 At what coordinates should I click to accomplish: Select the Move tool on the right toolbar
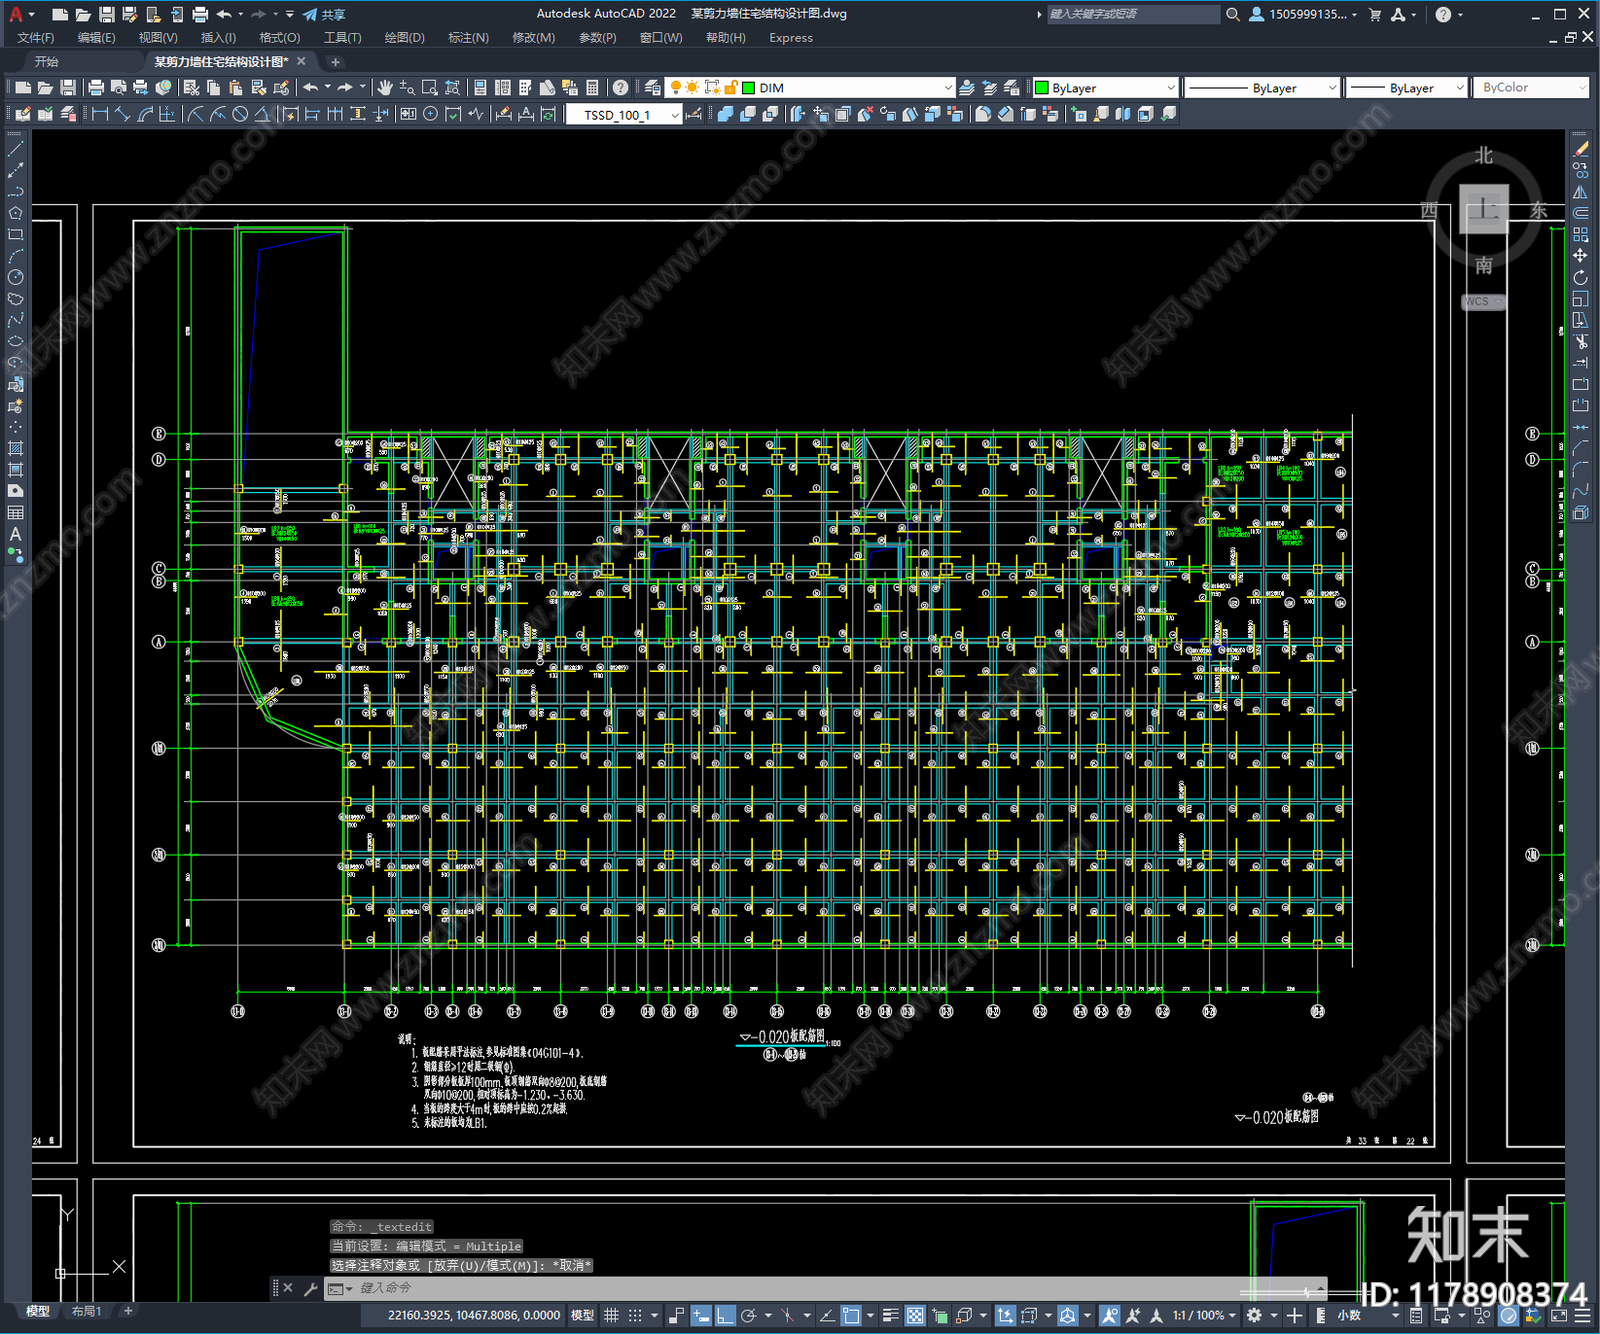click(x=1580, y=256)
